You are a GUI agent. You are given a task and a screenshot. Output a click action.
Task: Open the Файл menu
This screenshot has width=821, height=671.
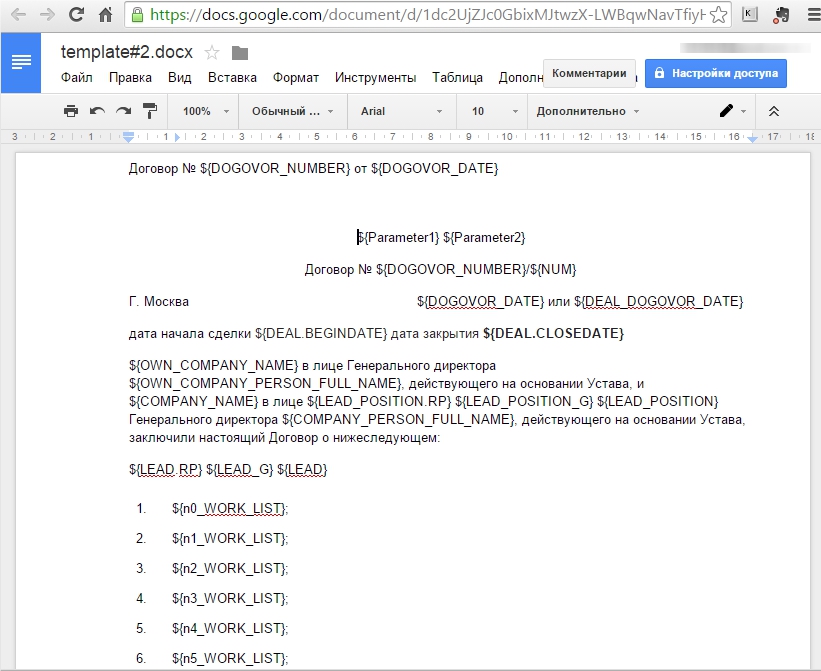coord(76,77)
